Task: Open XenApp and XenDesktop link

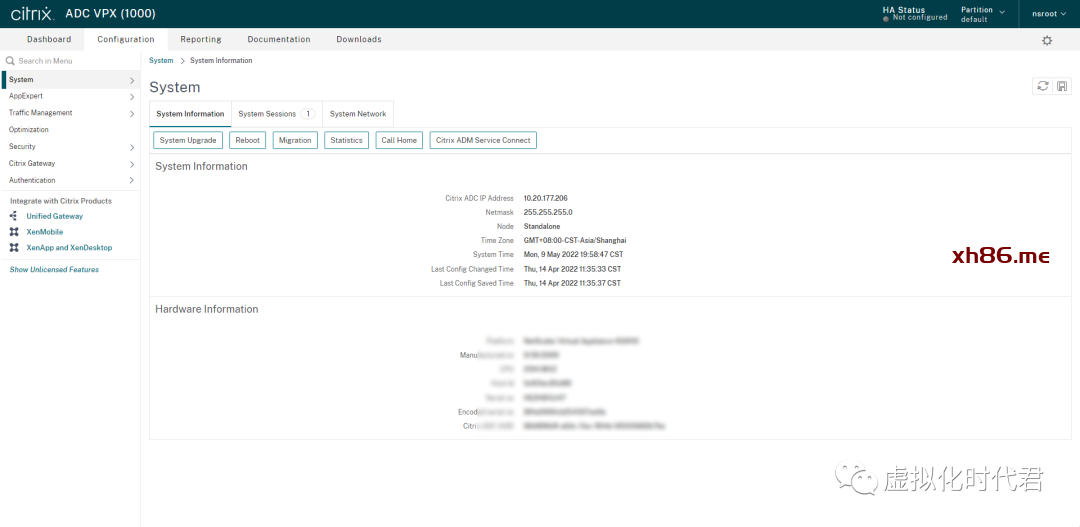Action: (69, 247)
